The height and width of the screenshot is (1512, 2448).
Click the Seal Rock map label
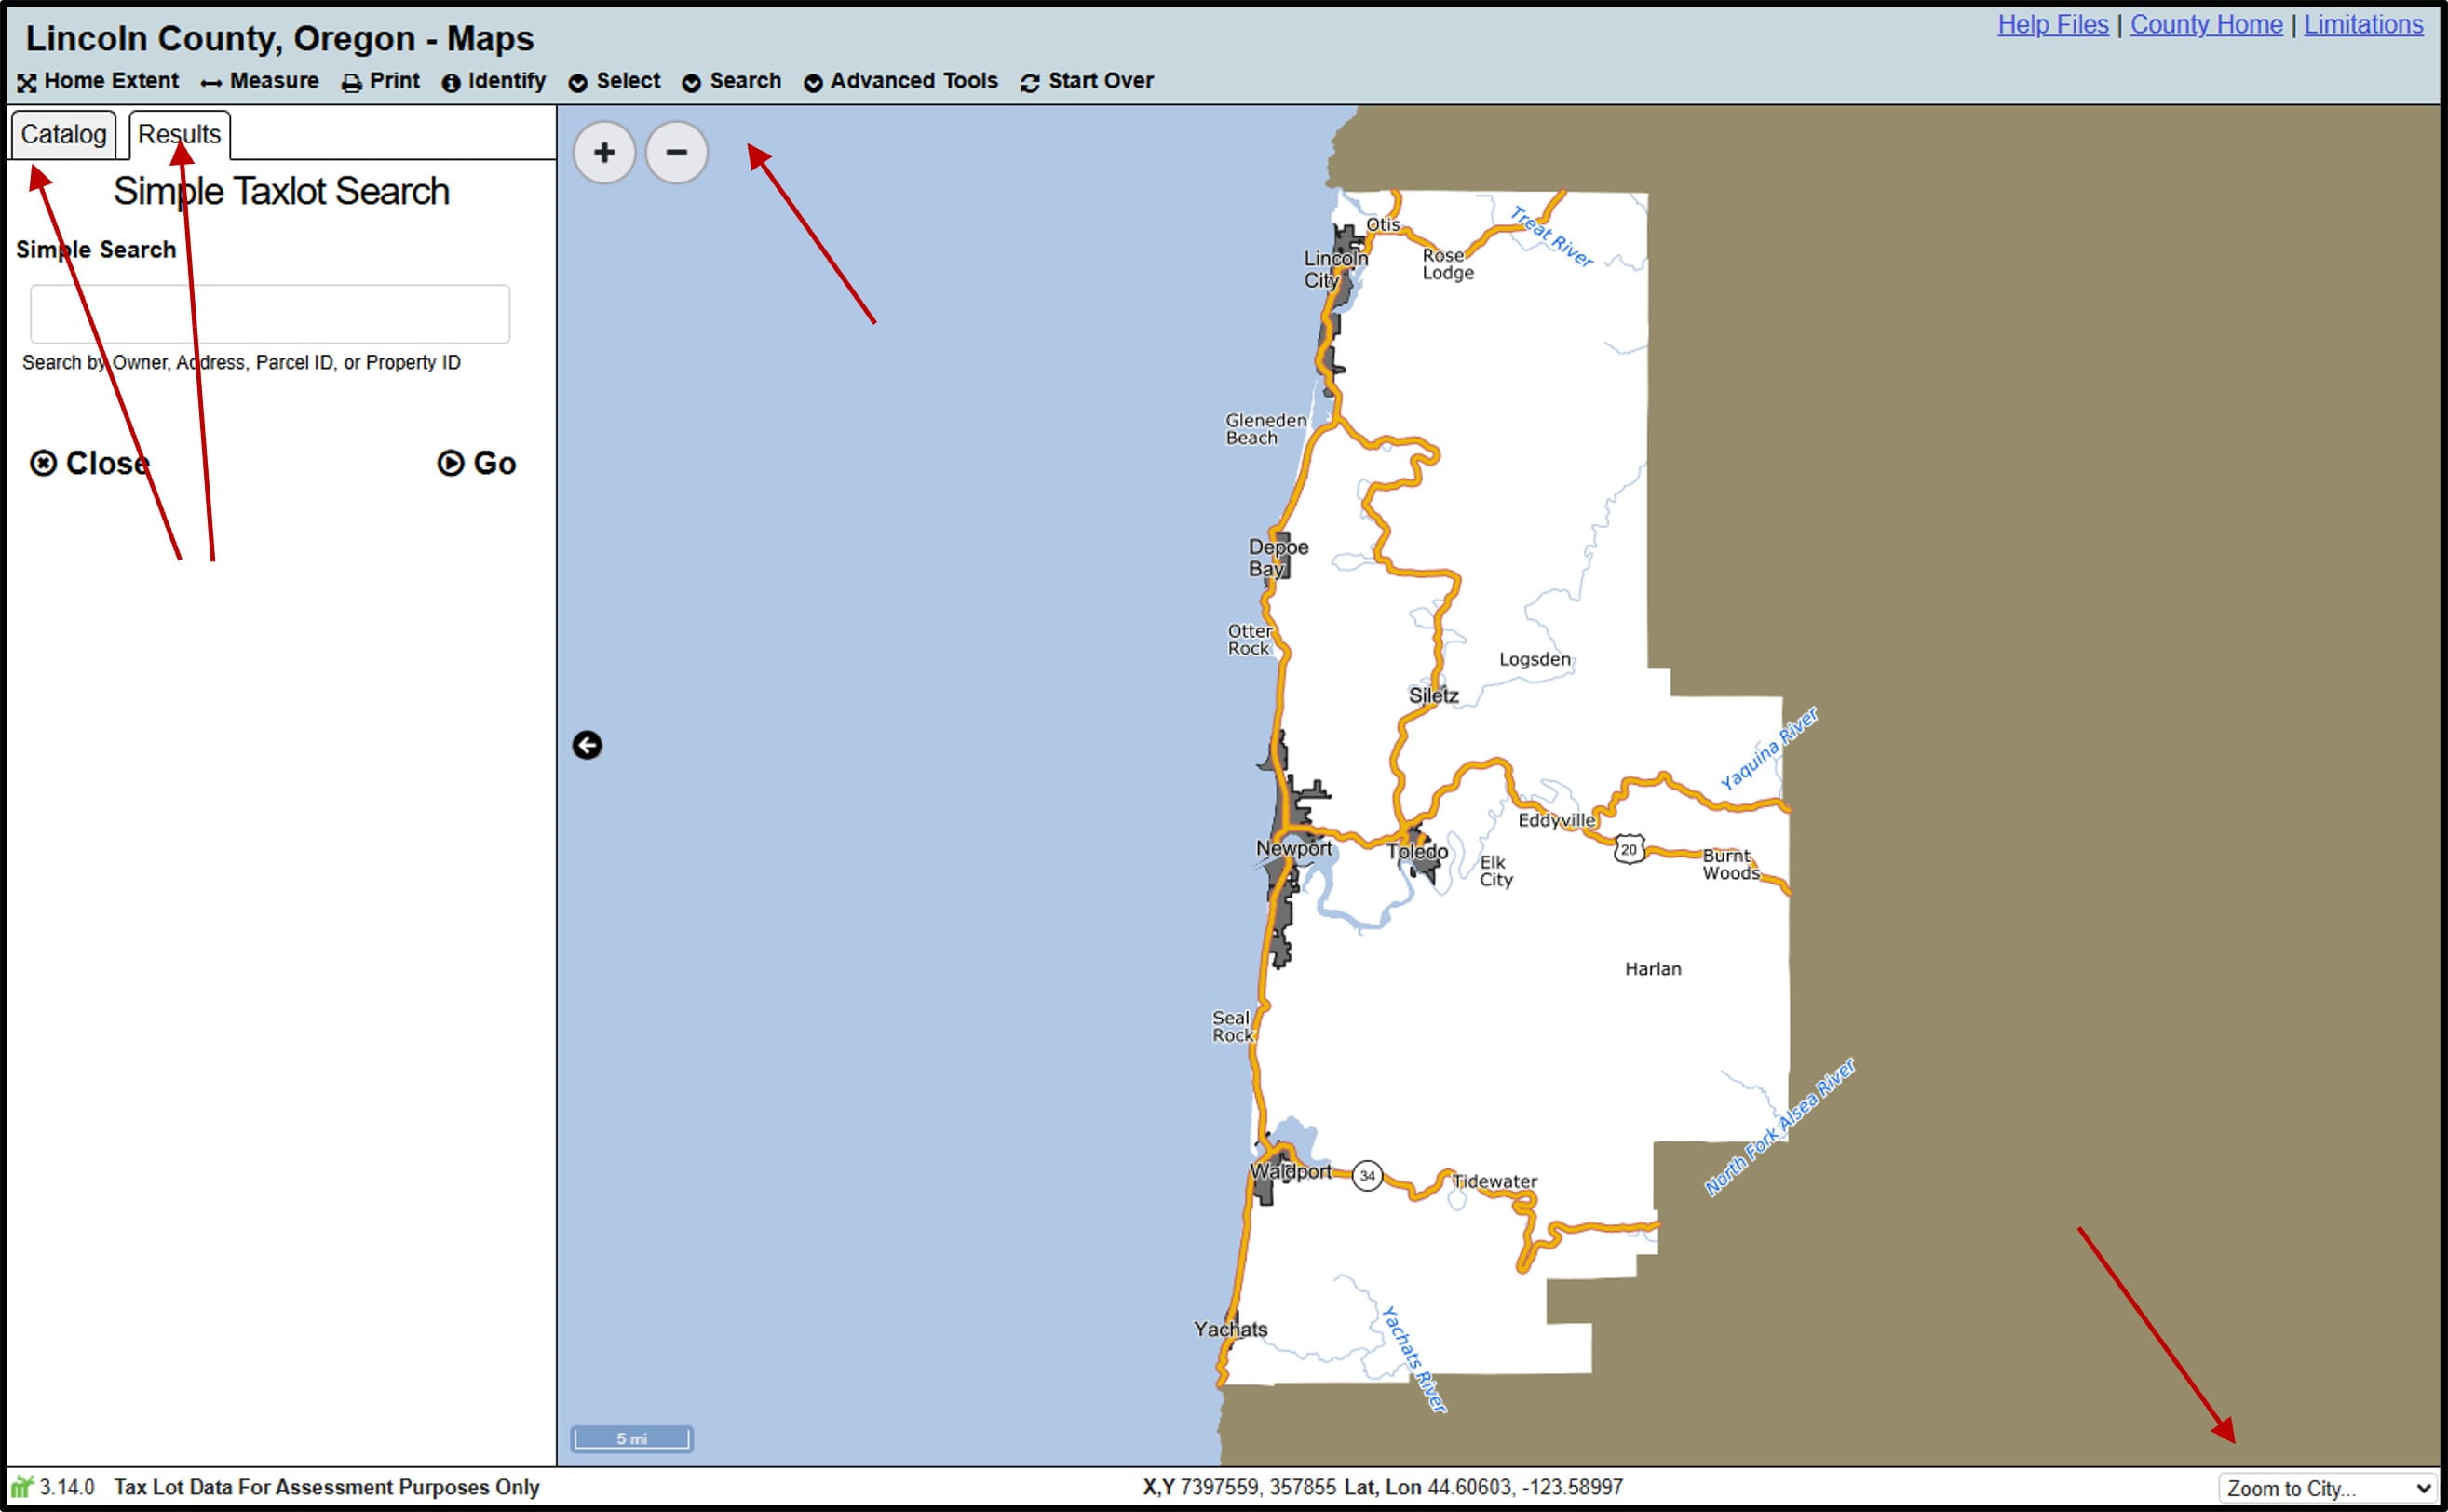[1232, 1026]
